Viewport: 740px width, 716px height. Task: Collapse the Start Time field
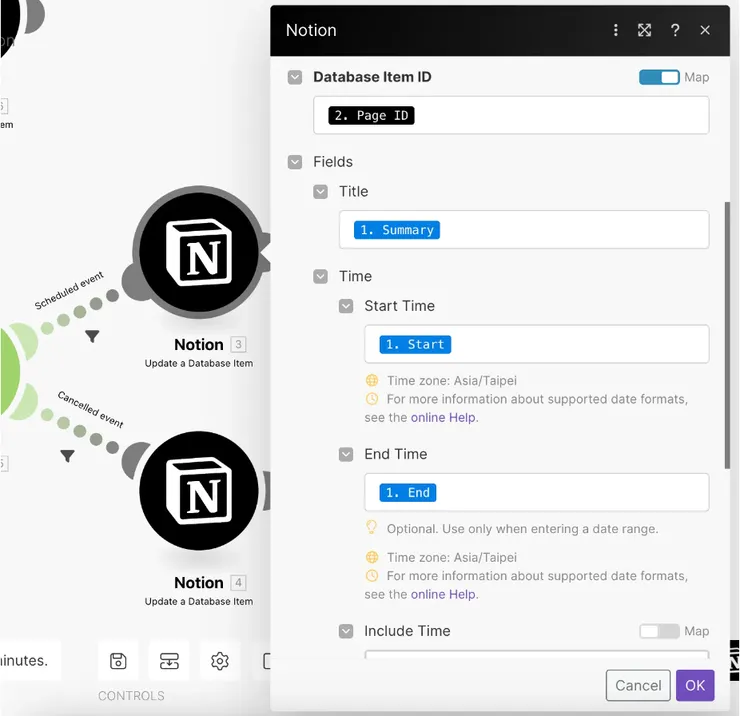[x=346, y=306]
